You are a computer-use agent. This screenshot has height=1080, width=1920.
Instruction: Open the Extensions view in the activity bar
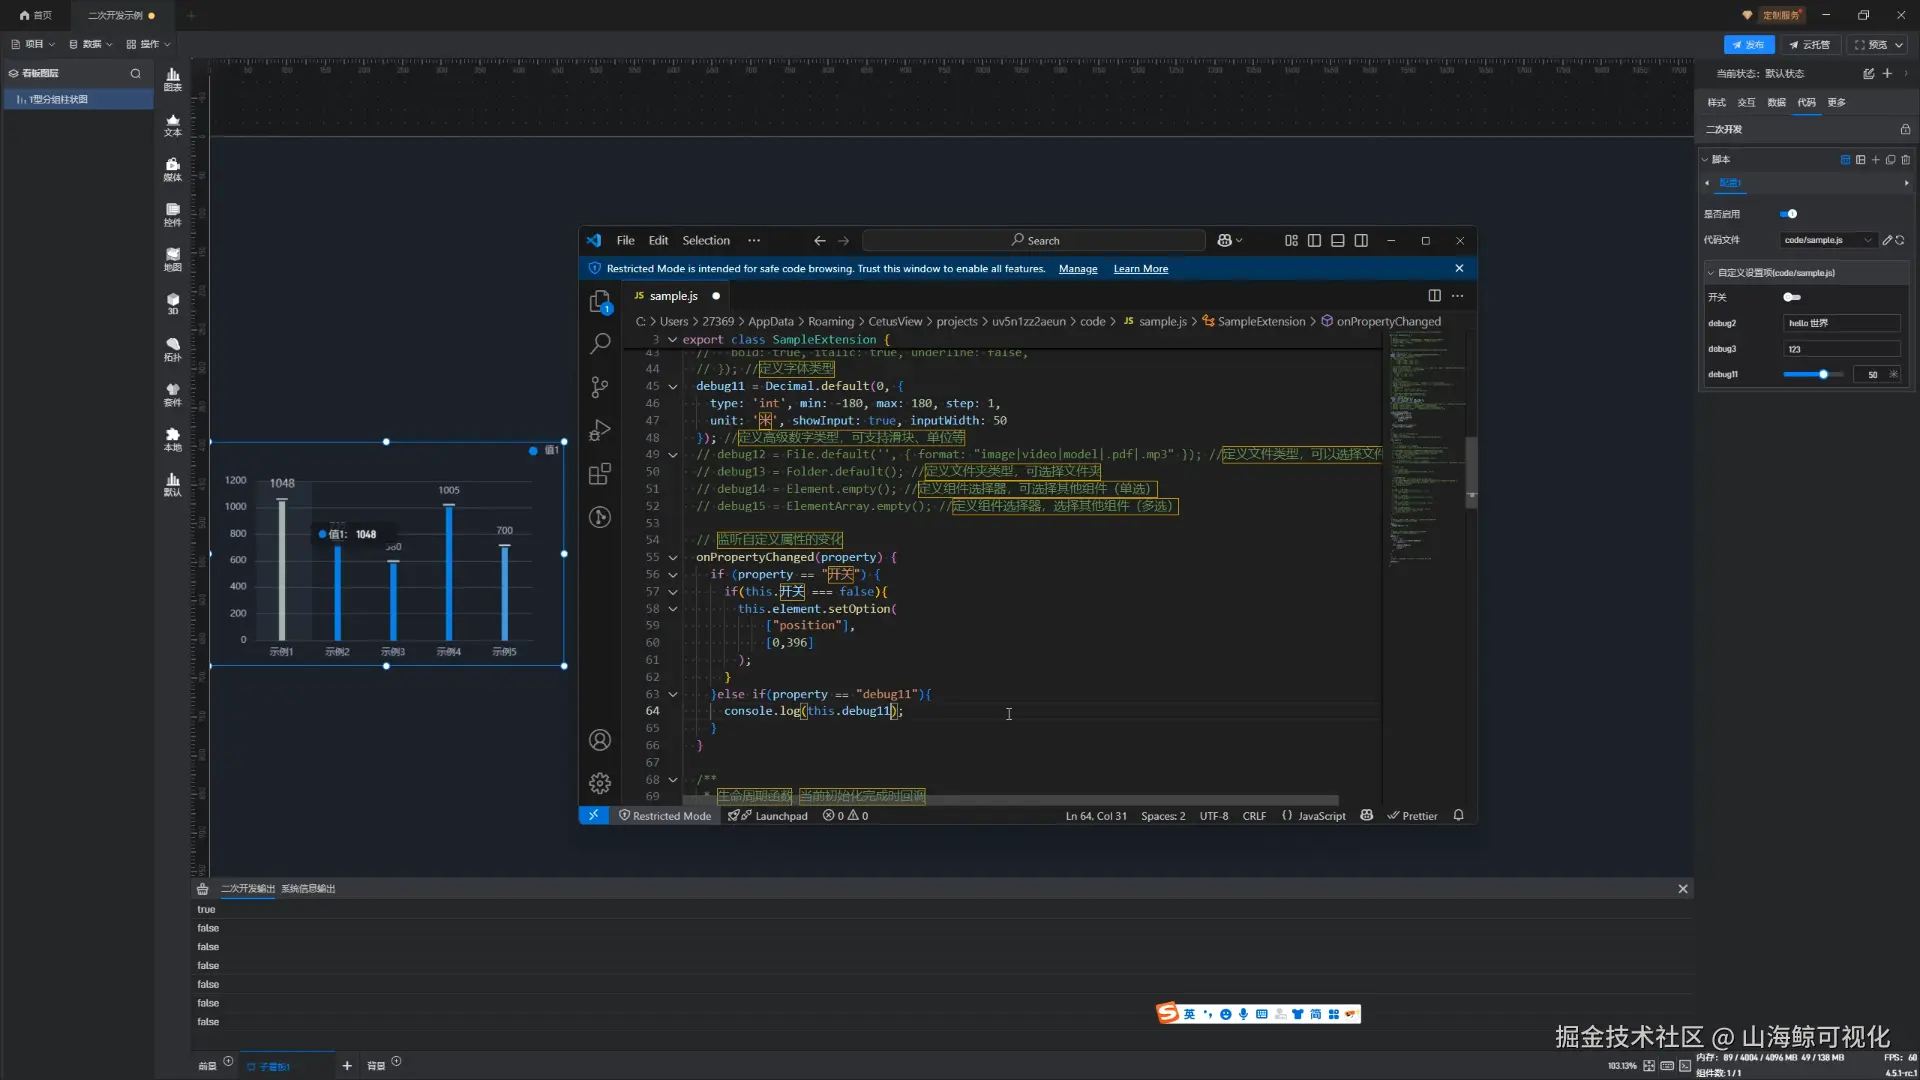(x=600, y=474)
